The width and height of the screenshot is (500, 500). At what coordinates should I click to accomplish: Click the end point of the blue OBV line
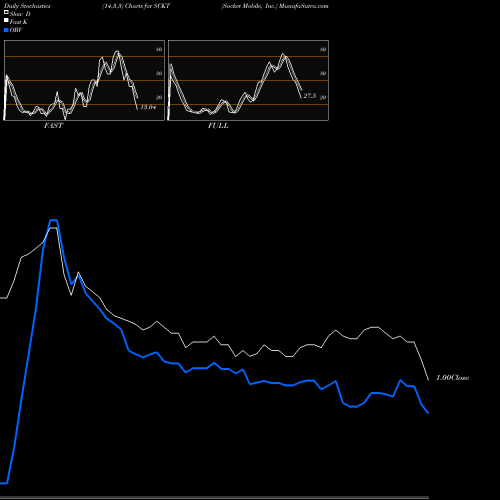tap(428, 413)
